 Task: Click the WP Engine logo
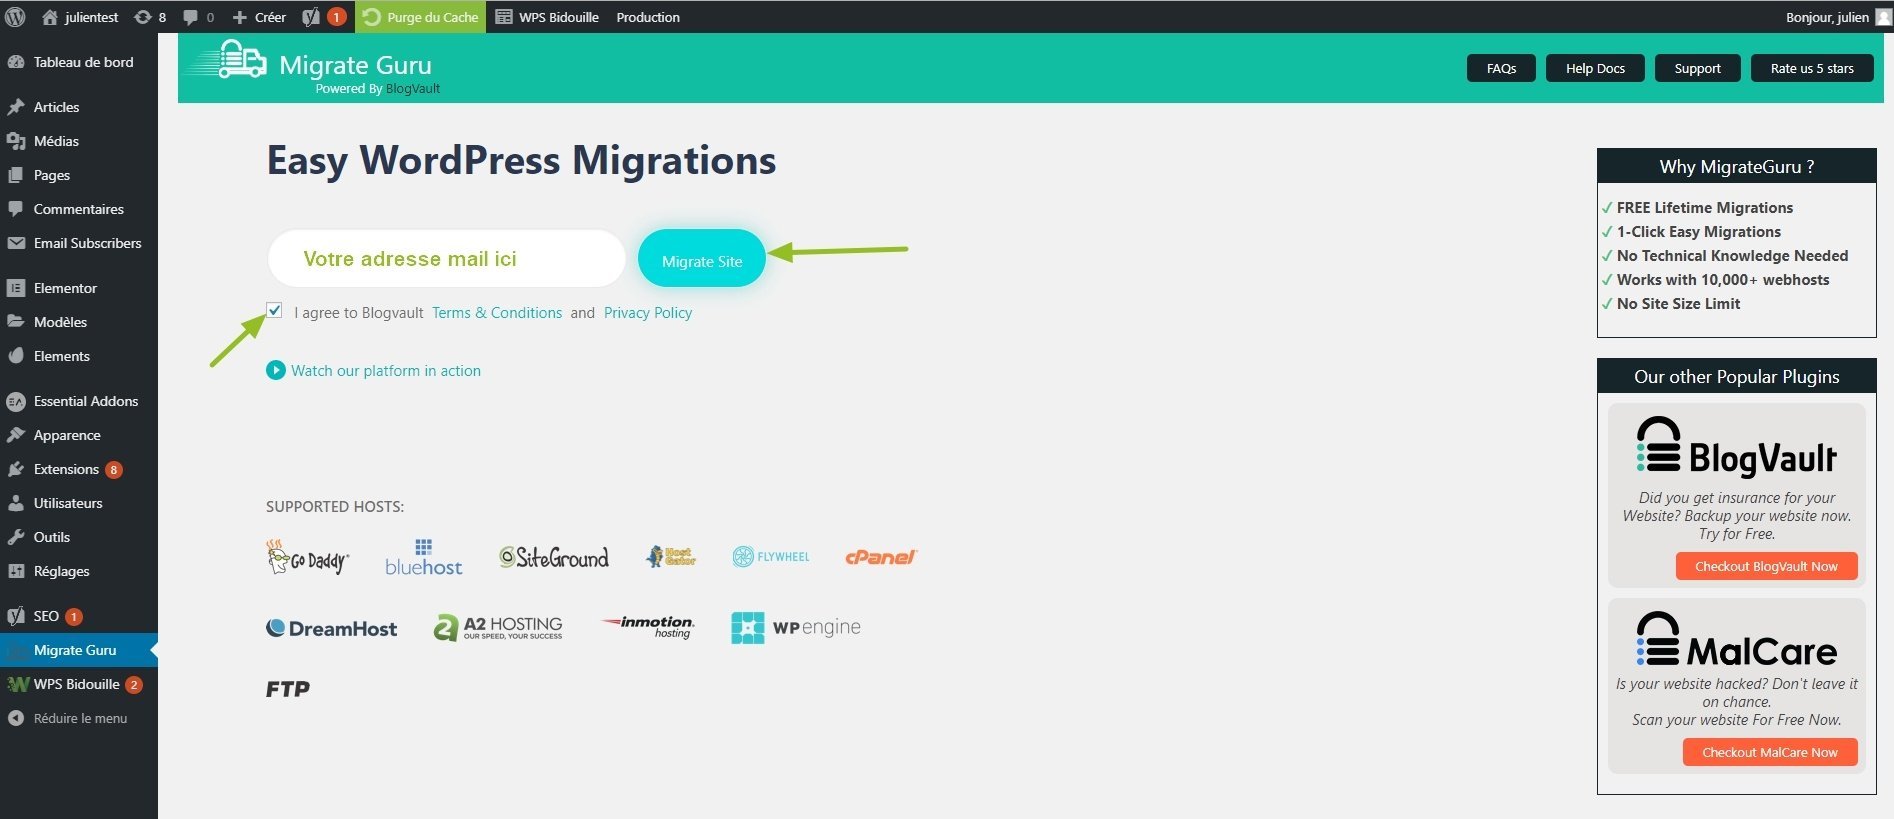[796, 628]
